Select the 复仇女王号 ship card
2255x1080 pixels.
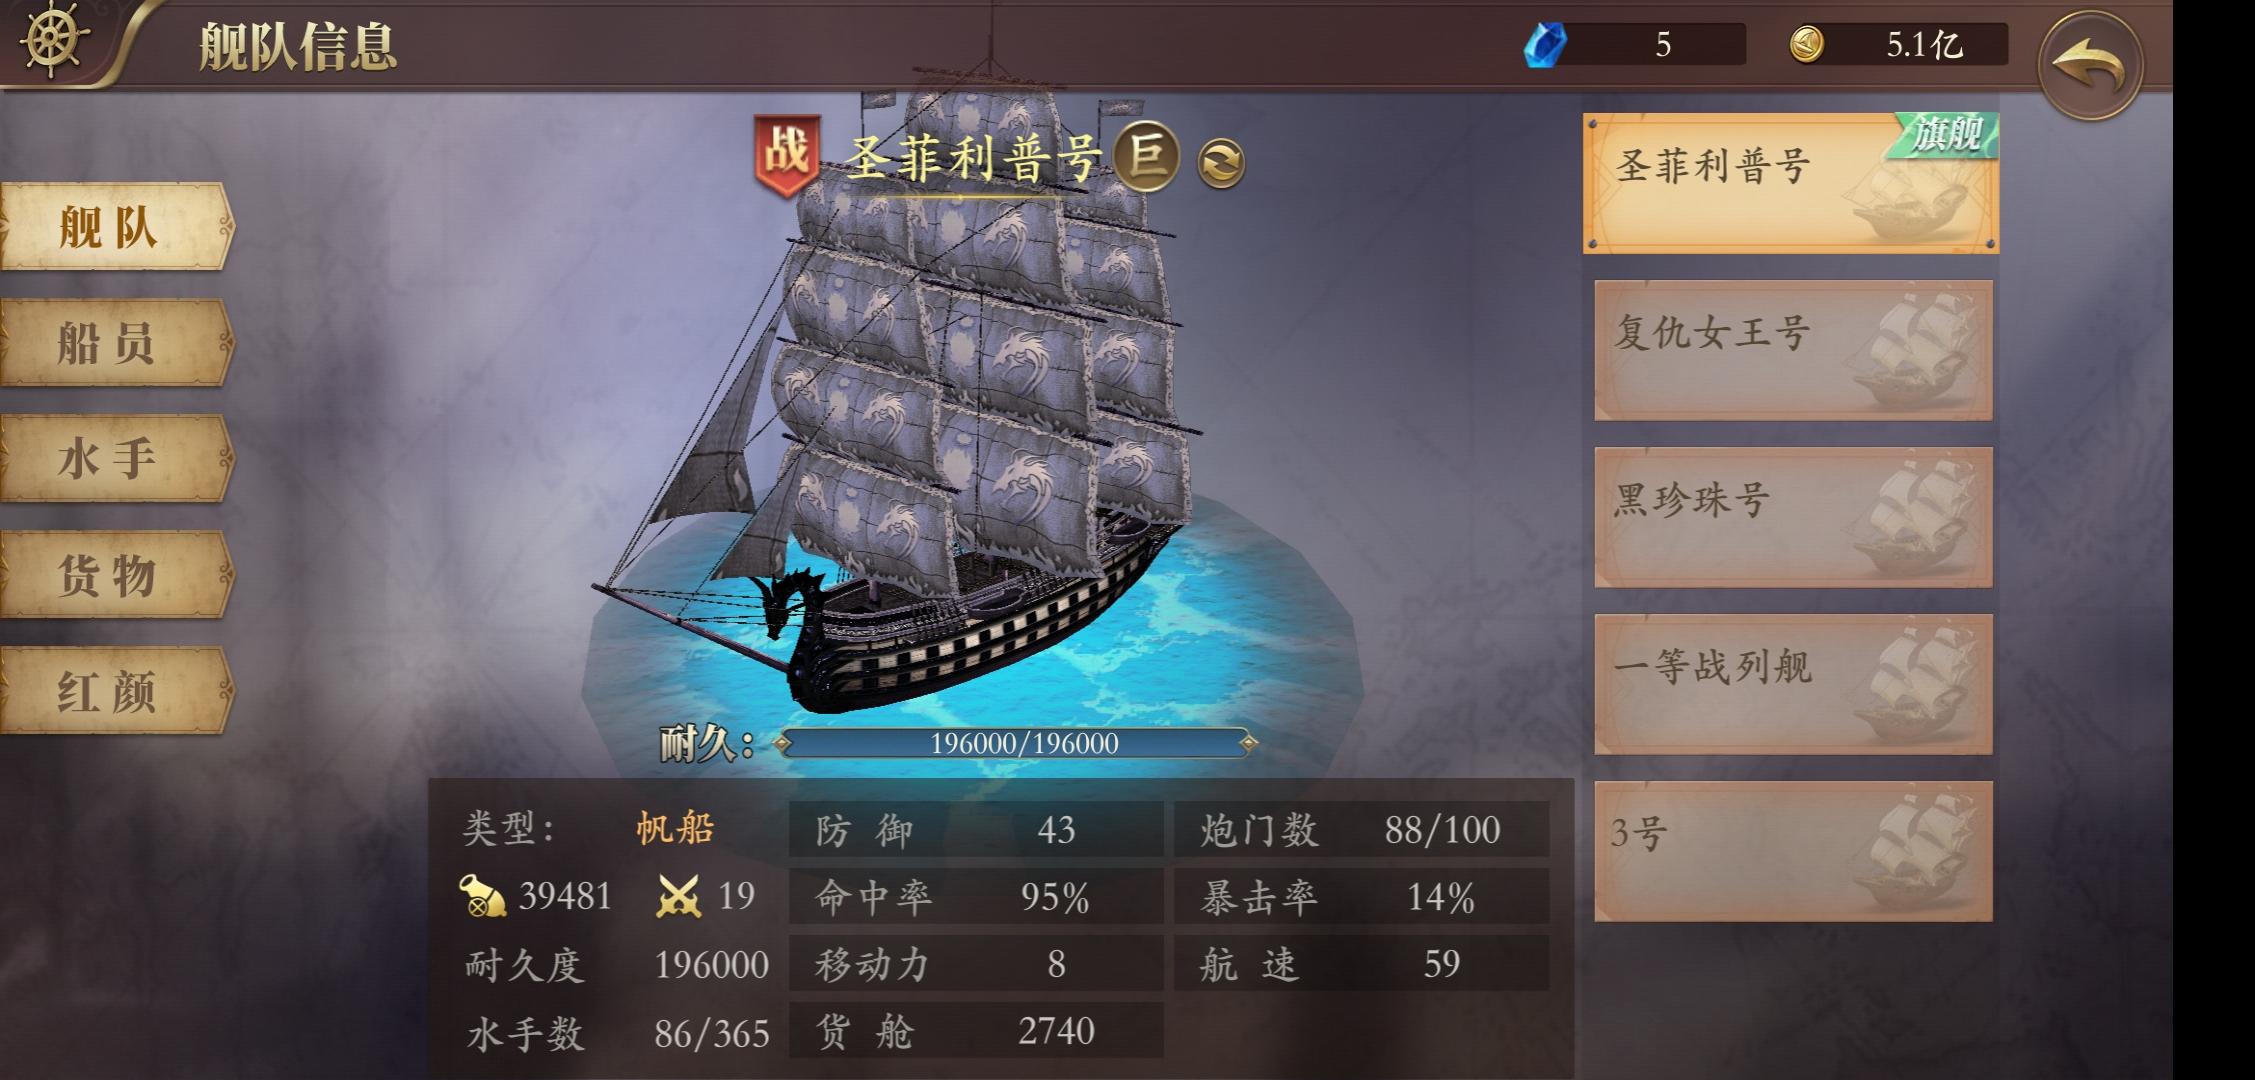(x=1793, y=350)
